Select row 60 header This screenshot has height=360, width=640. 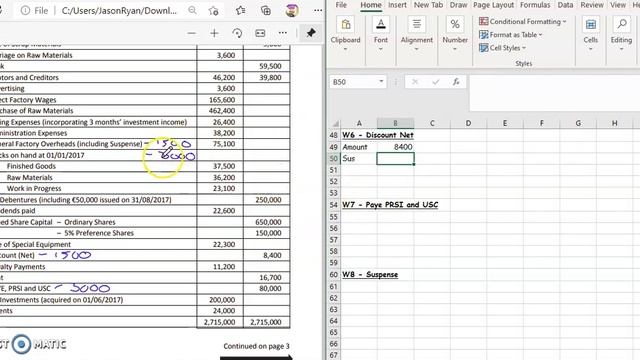tap(334, 275)
